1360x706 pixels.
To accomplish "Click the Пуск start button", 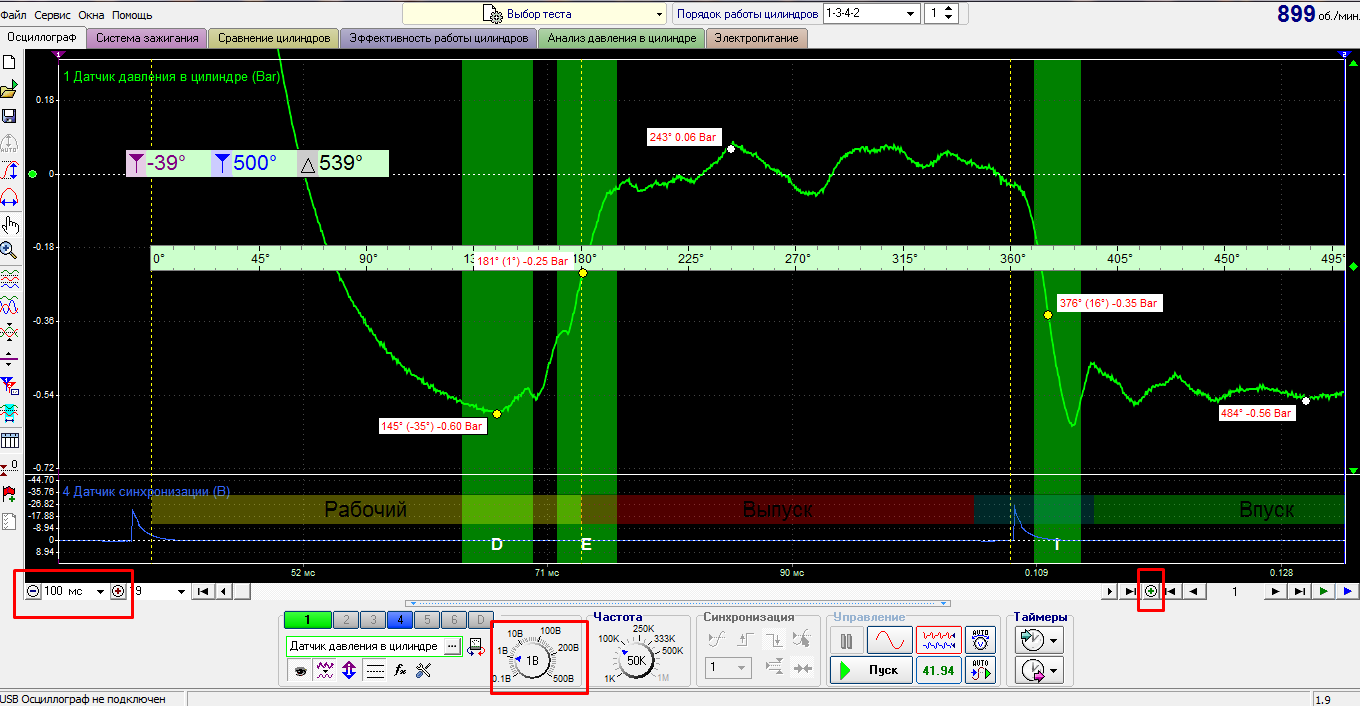I will pos(870,670).
